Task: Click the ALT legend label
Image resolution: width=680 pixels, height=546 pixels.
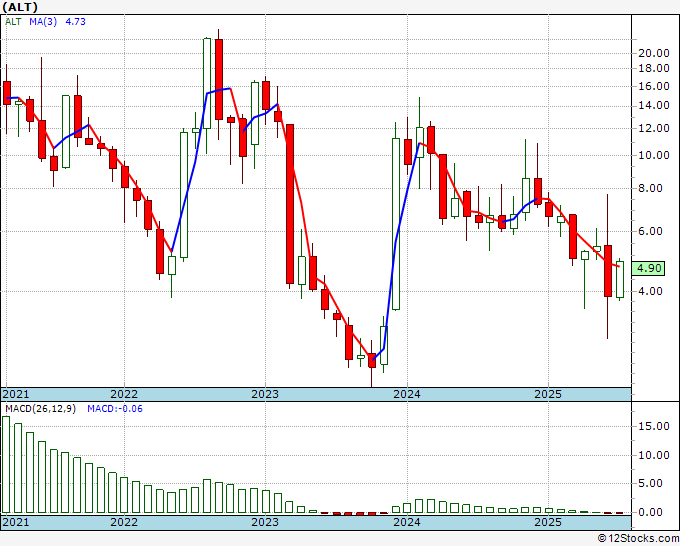Action: (13, 21)
